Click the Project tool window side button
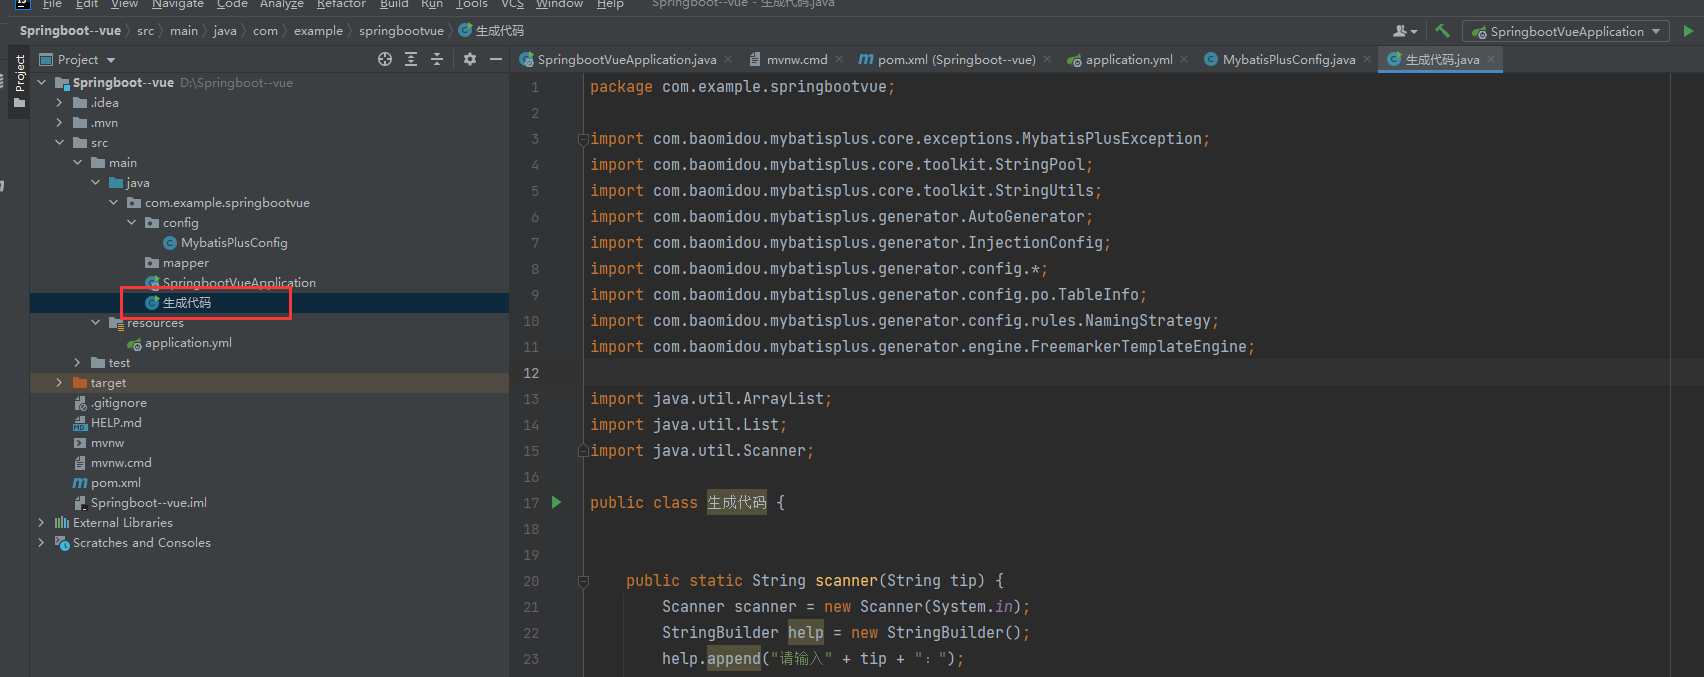Viewport: 1704px width, 677px height. tap(19, 82)
